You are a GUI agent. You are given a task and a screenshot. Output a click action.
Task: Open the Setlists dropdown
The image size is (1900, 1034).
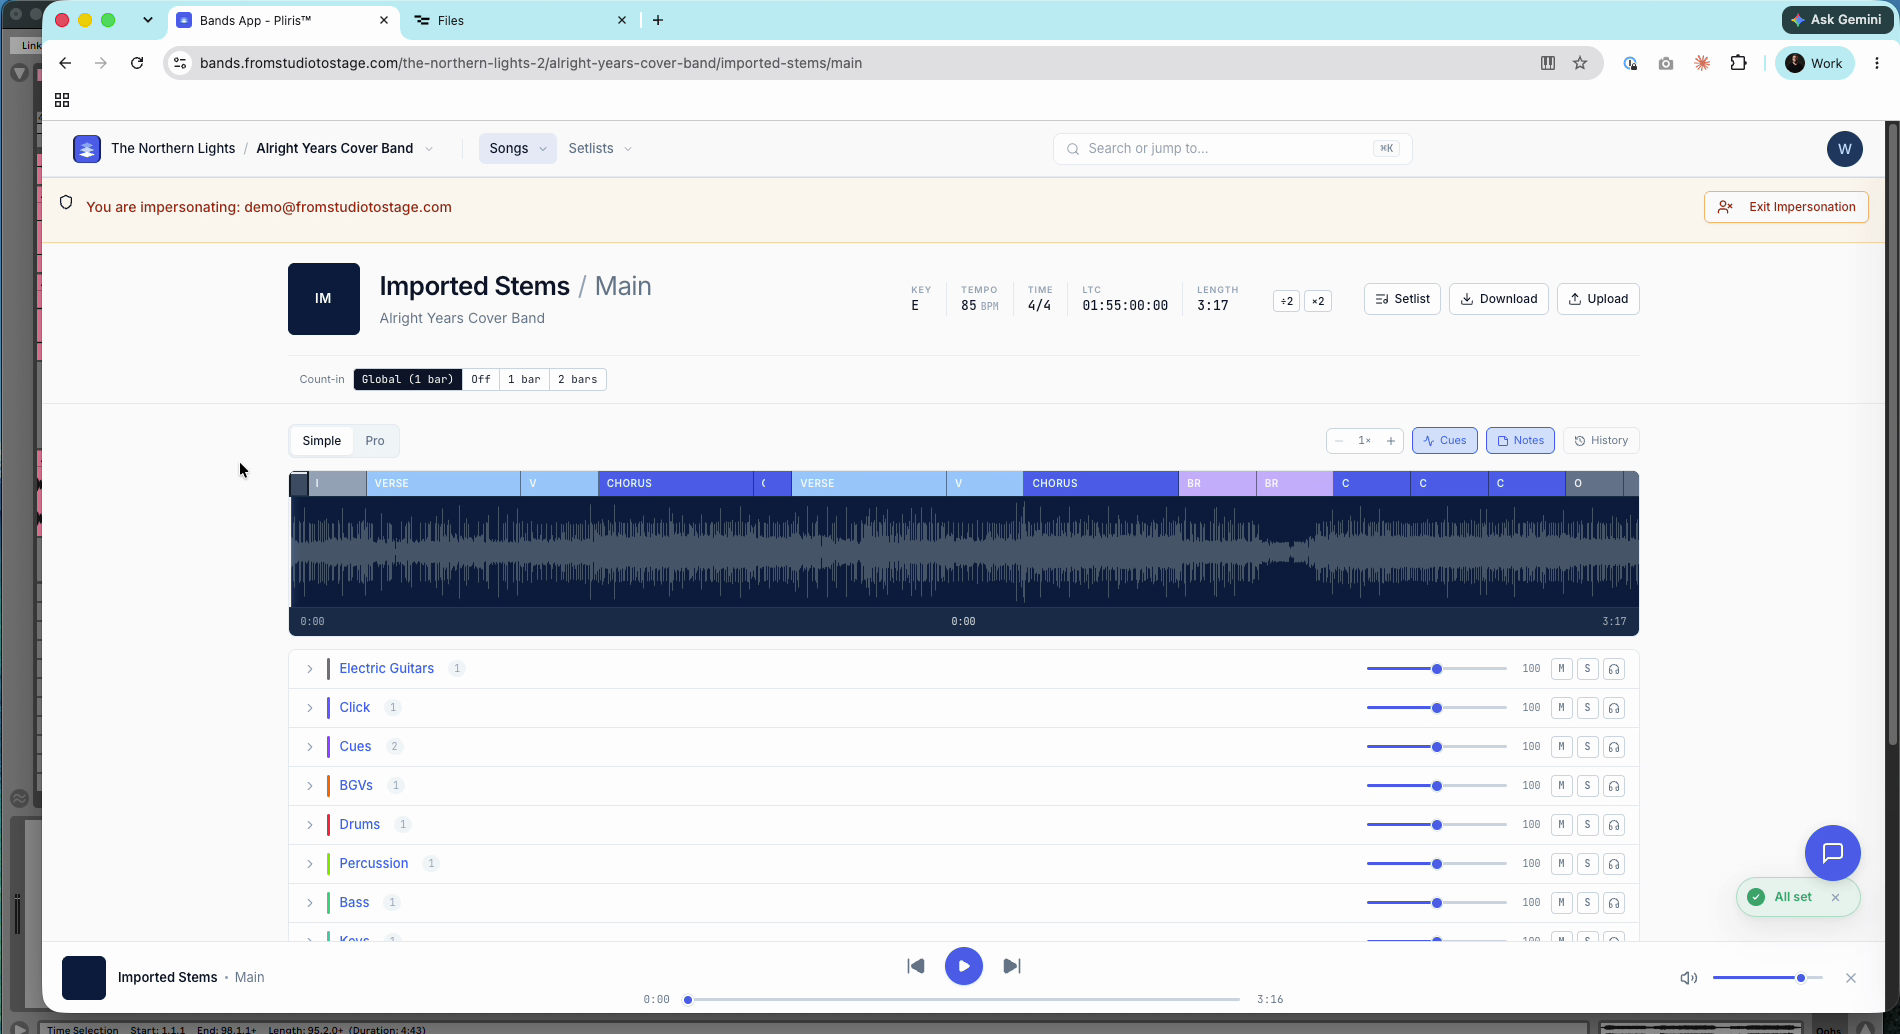point(600,149)
